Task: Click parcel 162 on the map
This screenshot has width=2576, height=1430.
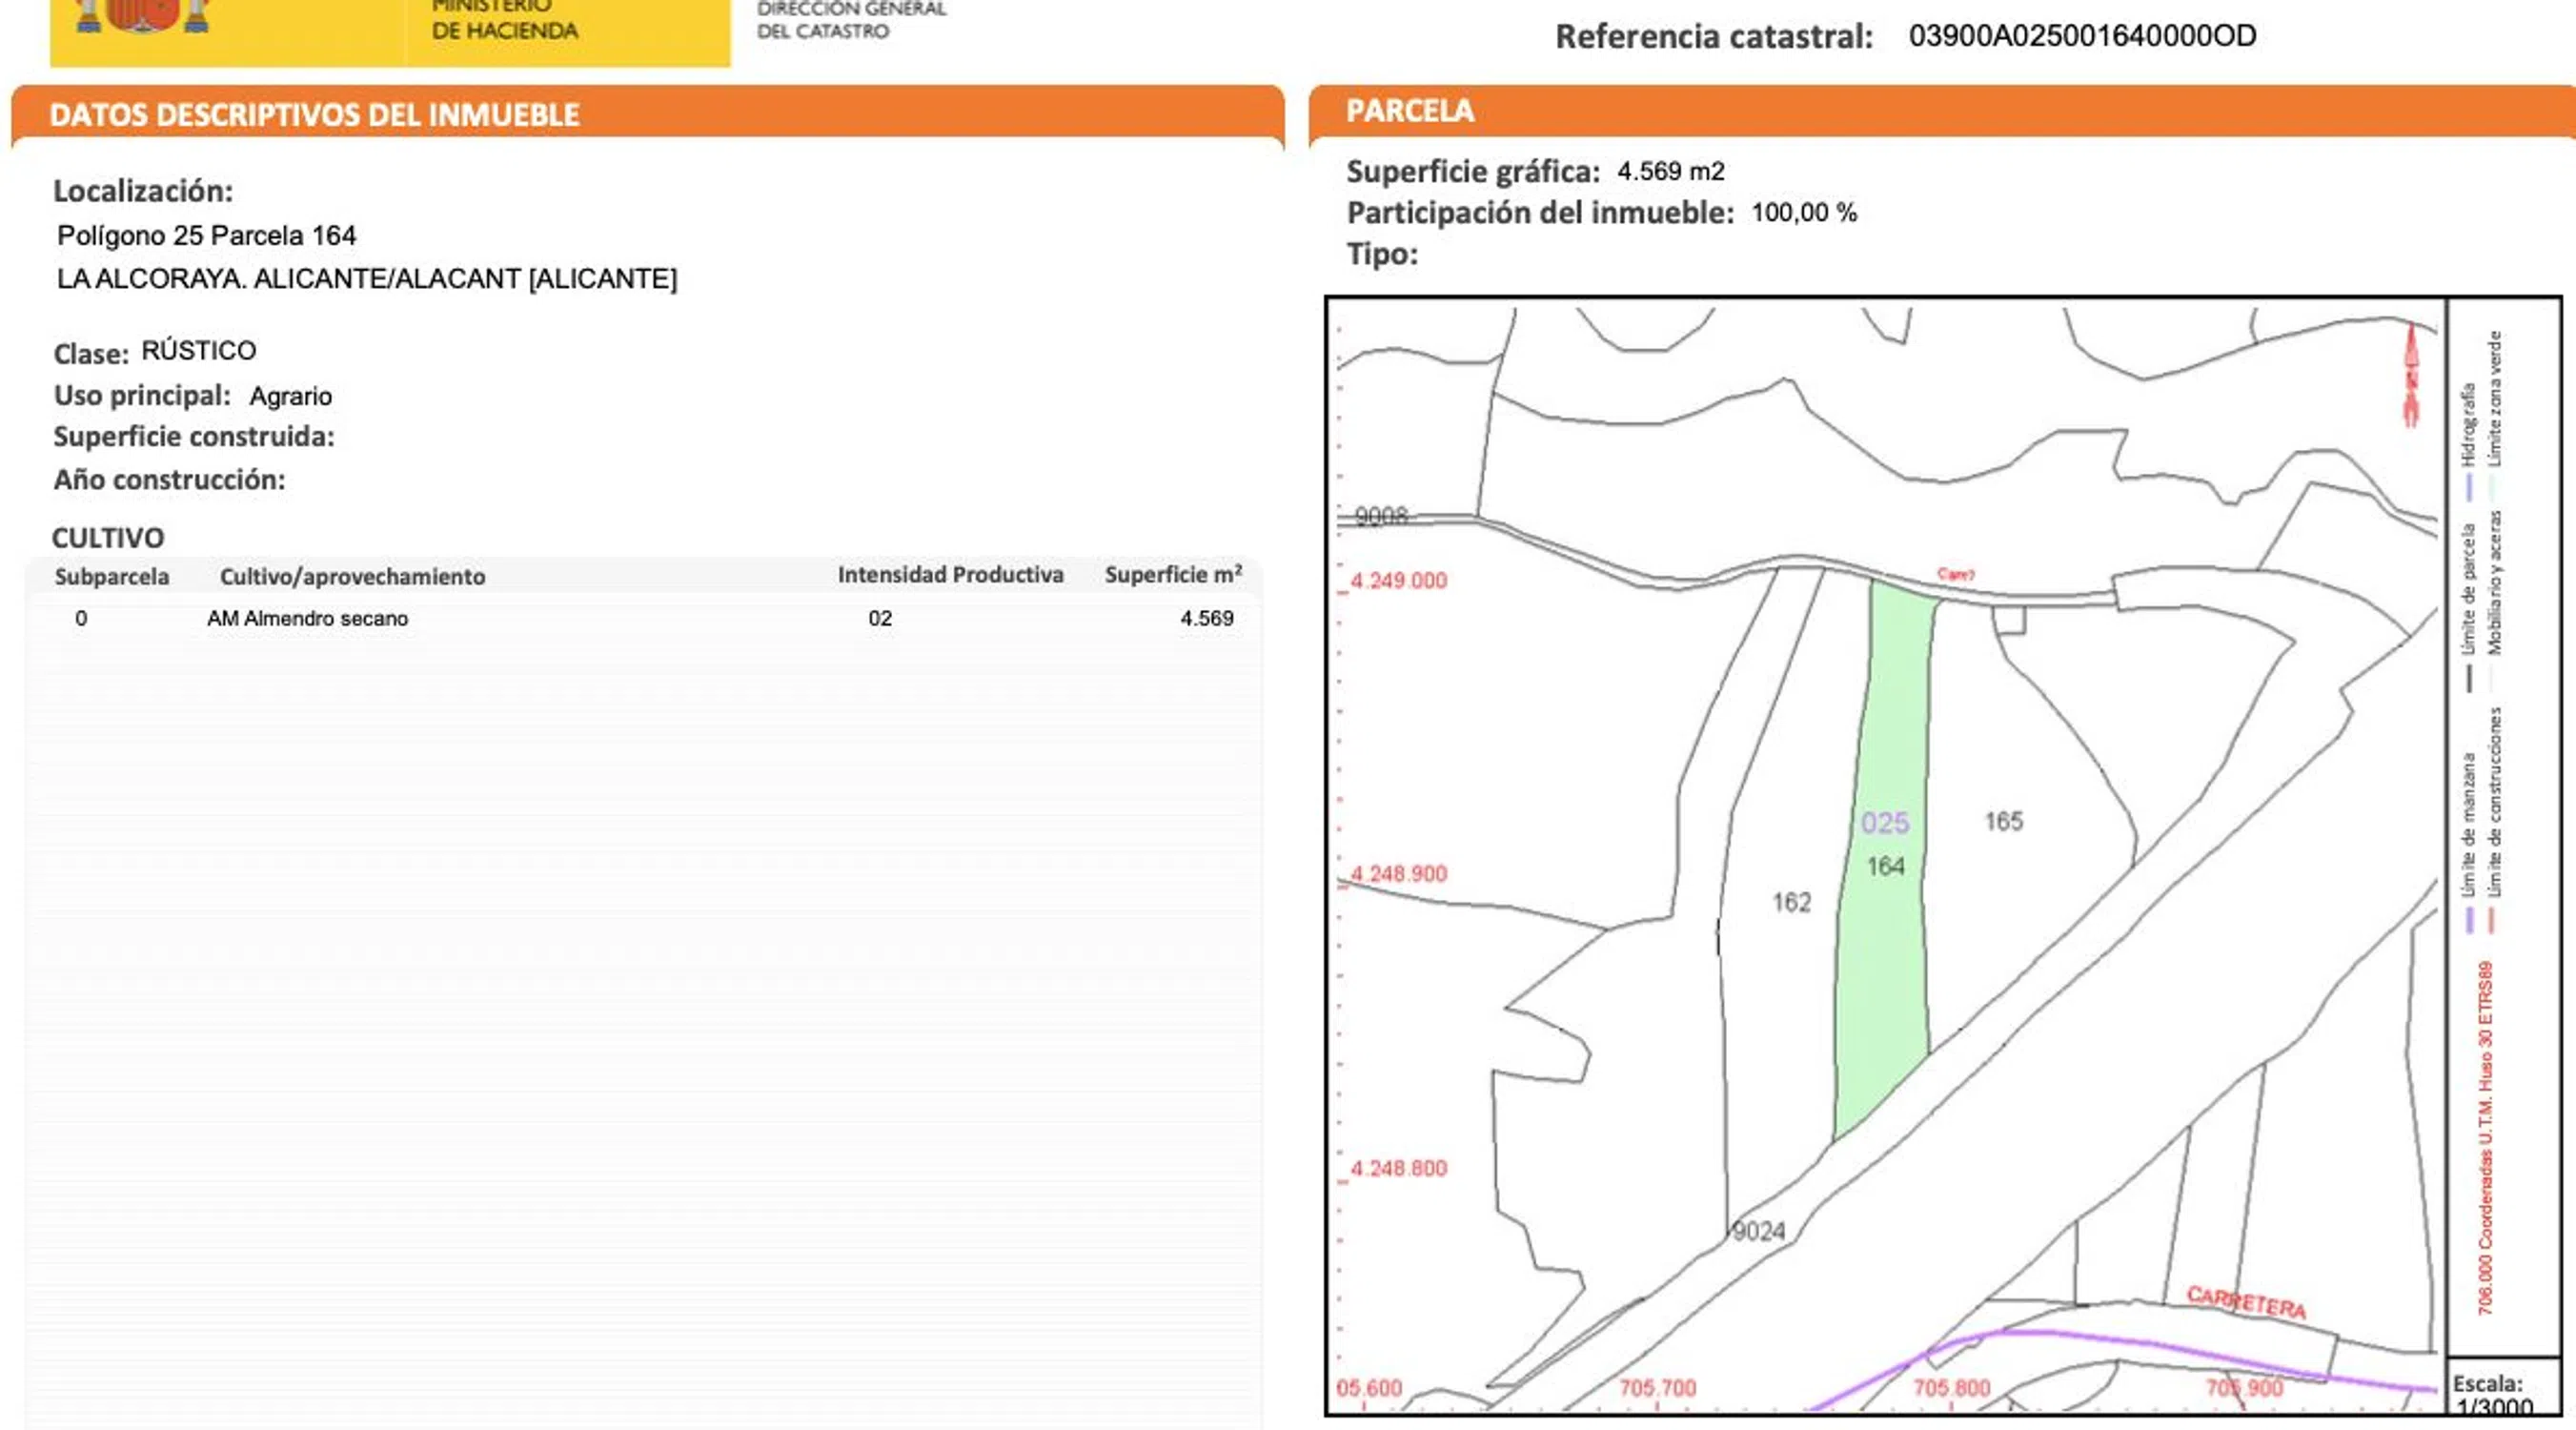Action: pos(1791,902)
